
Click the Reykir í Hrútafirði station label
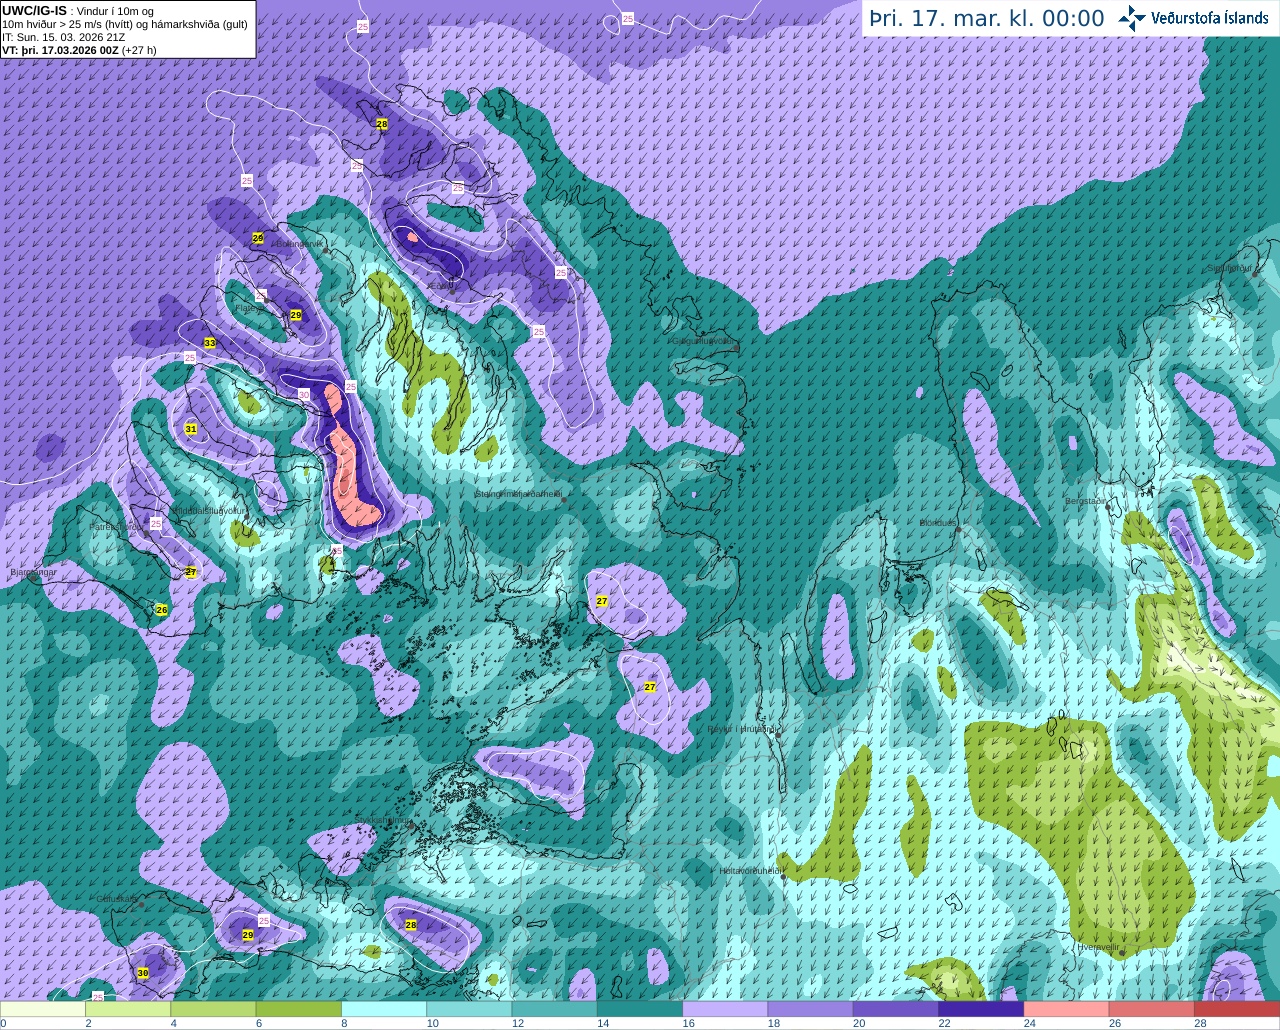(x=742, y=729)
